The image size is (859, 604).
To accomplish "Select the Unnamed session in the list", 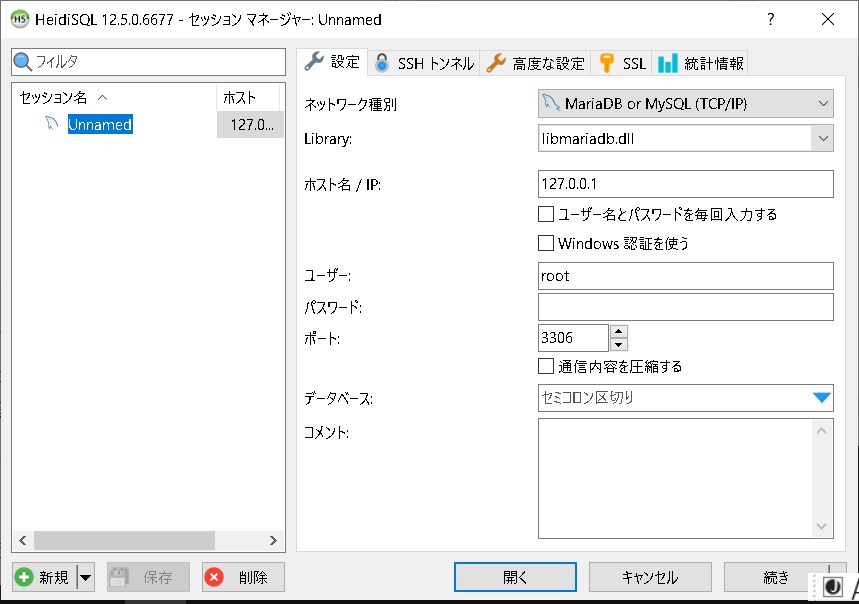I will click(100, 124).
